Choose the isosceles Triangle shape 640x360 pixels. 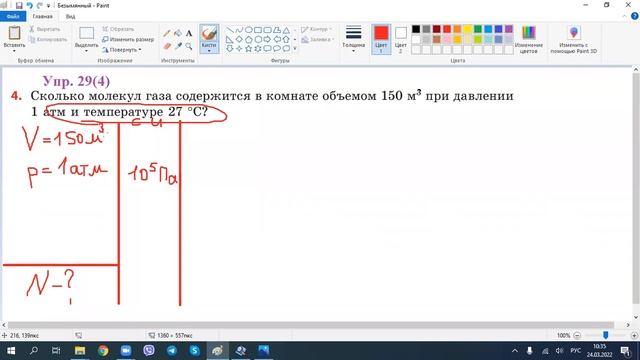coord(286,30)
